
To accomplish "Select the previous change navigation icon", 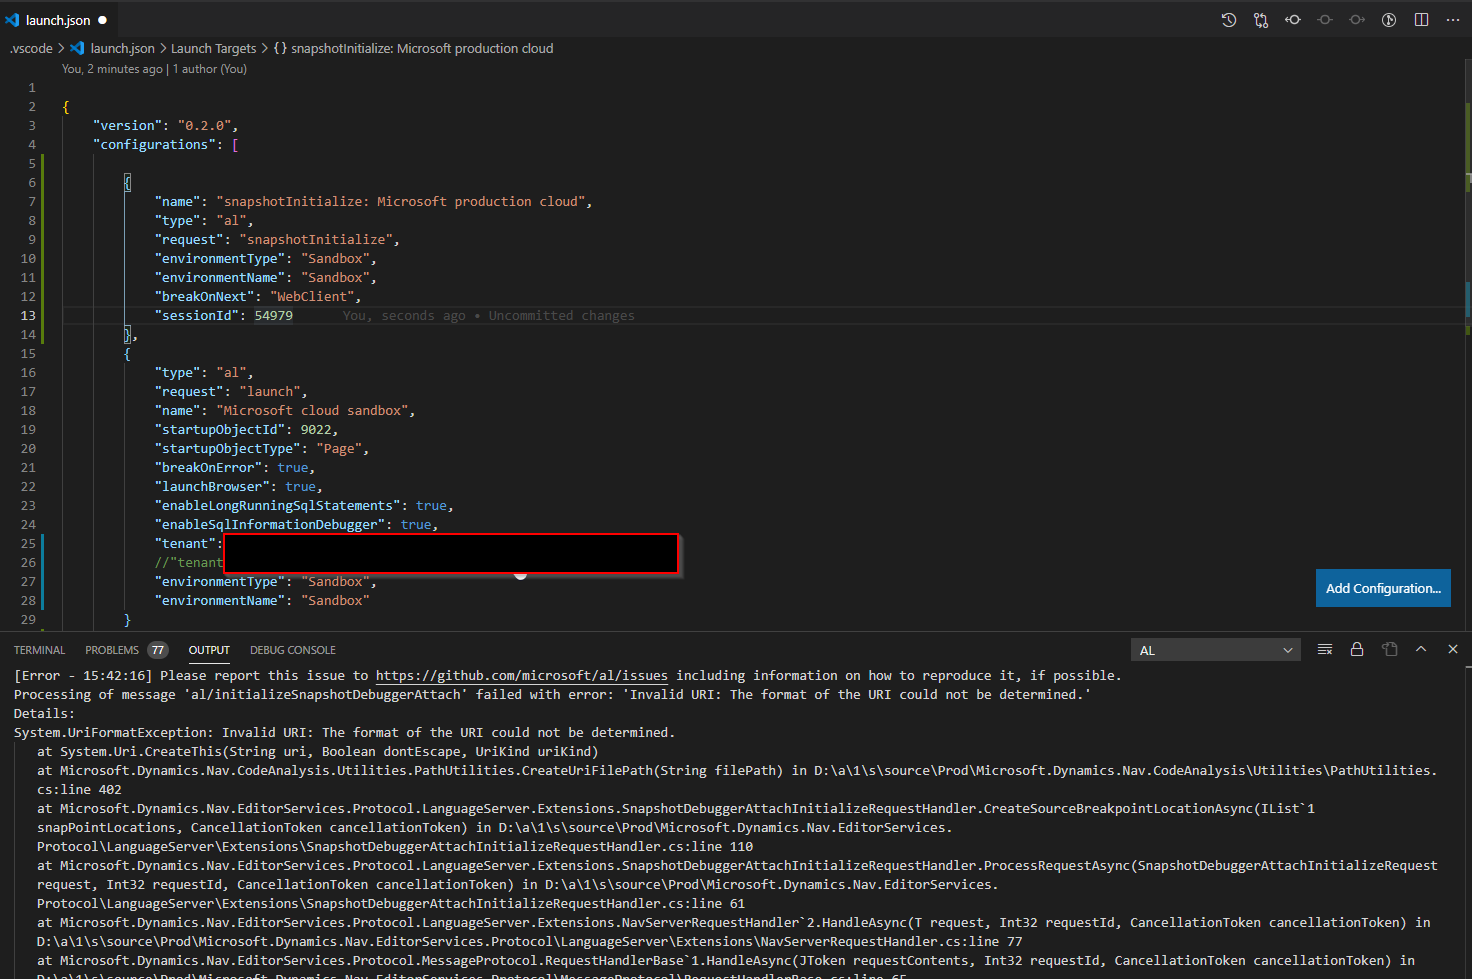I will click(x=1293, y=19).
